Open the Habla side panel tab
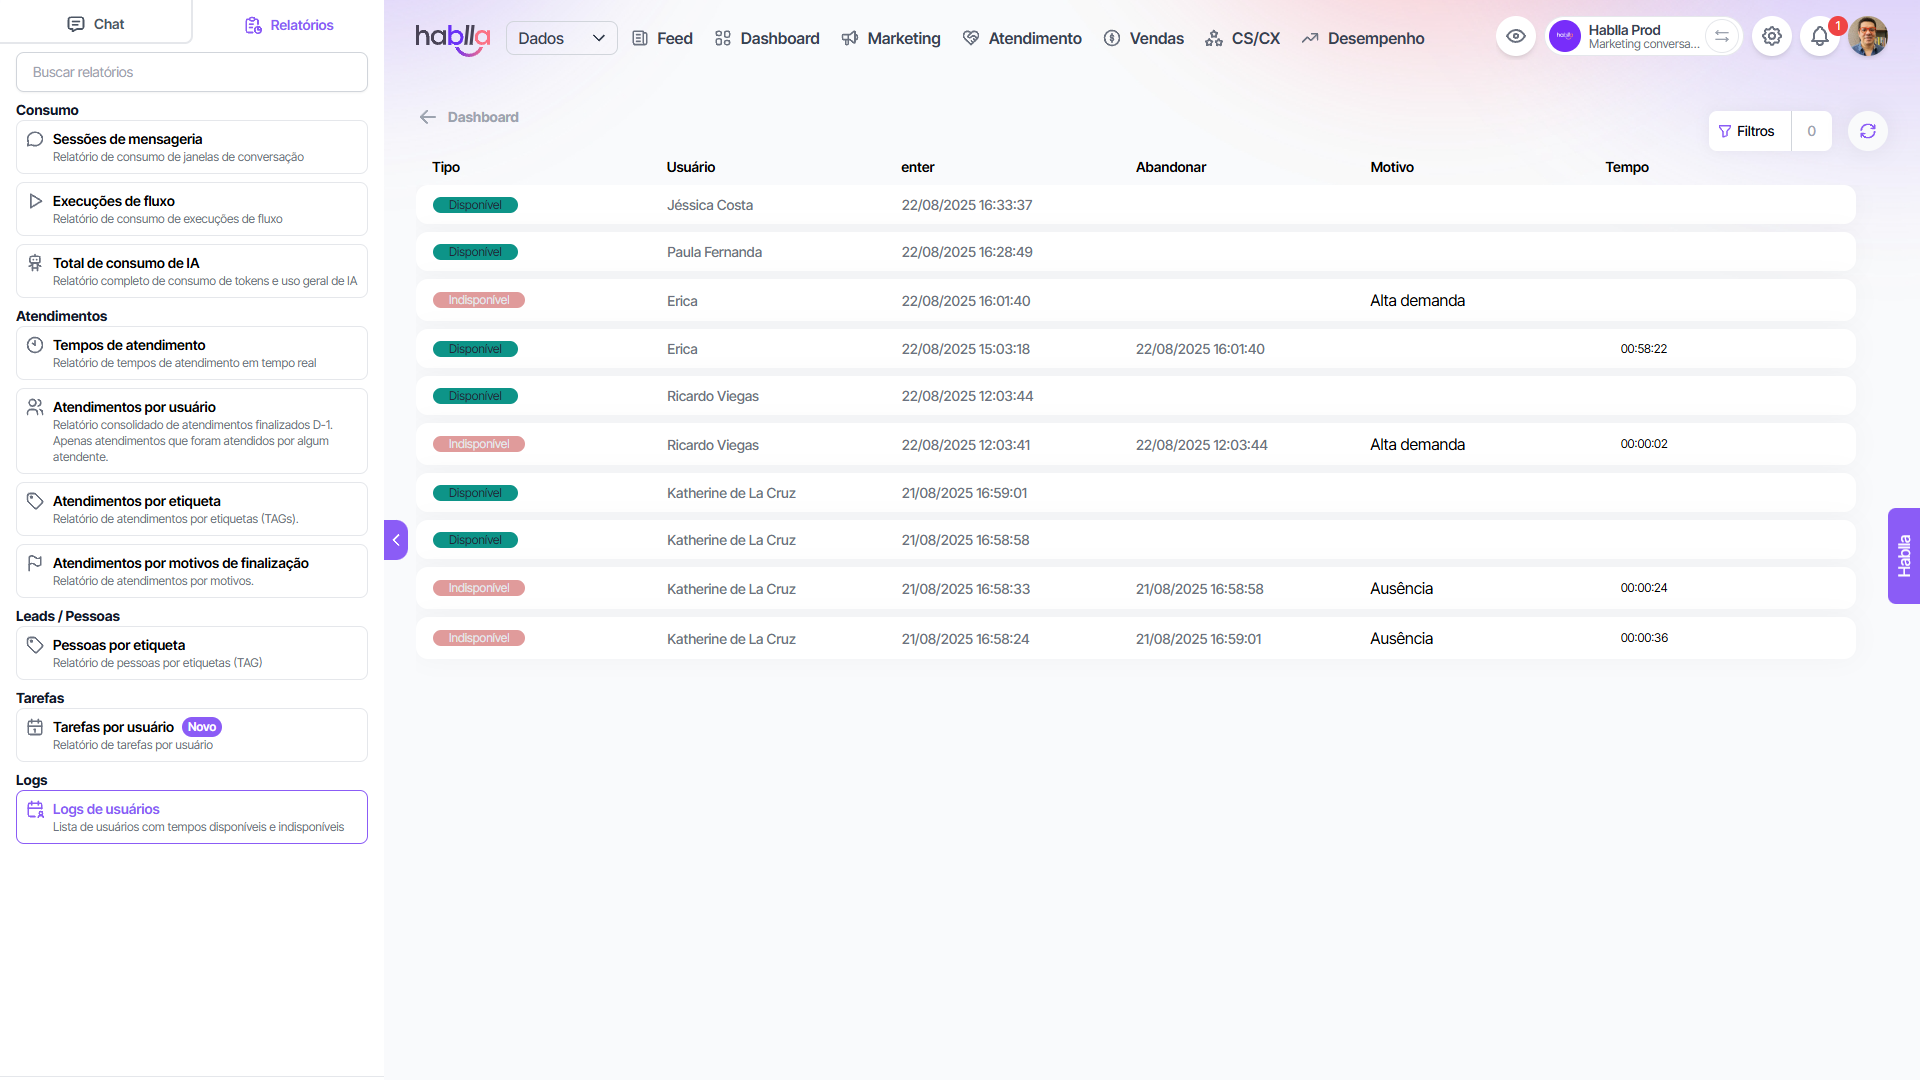Image resolution: width=1920 pixels, height=1080 pixels. pyautogui.click(x=1903, y=556)
